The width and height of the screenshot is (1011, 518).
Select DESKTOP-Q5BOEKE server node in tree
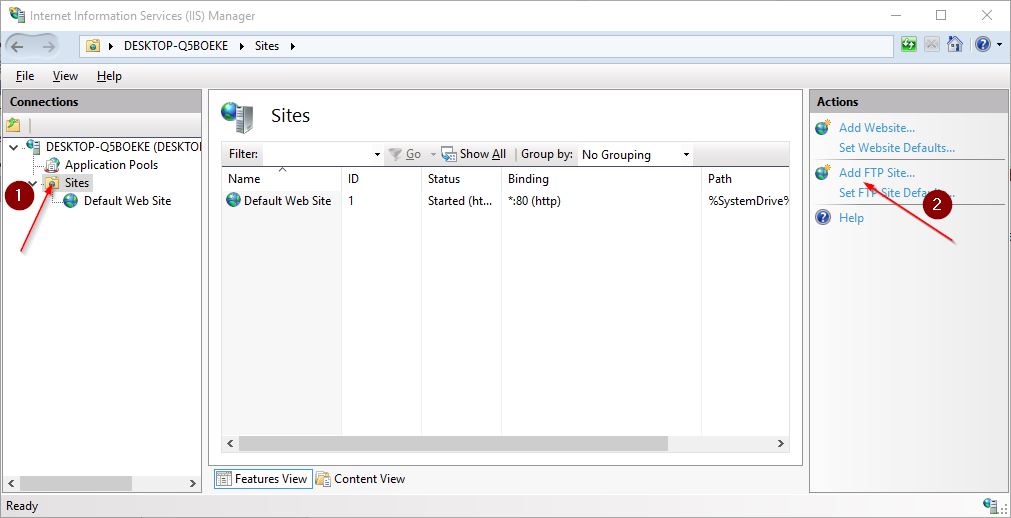point(123,146)
